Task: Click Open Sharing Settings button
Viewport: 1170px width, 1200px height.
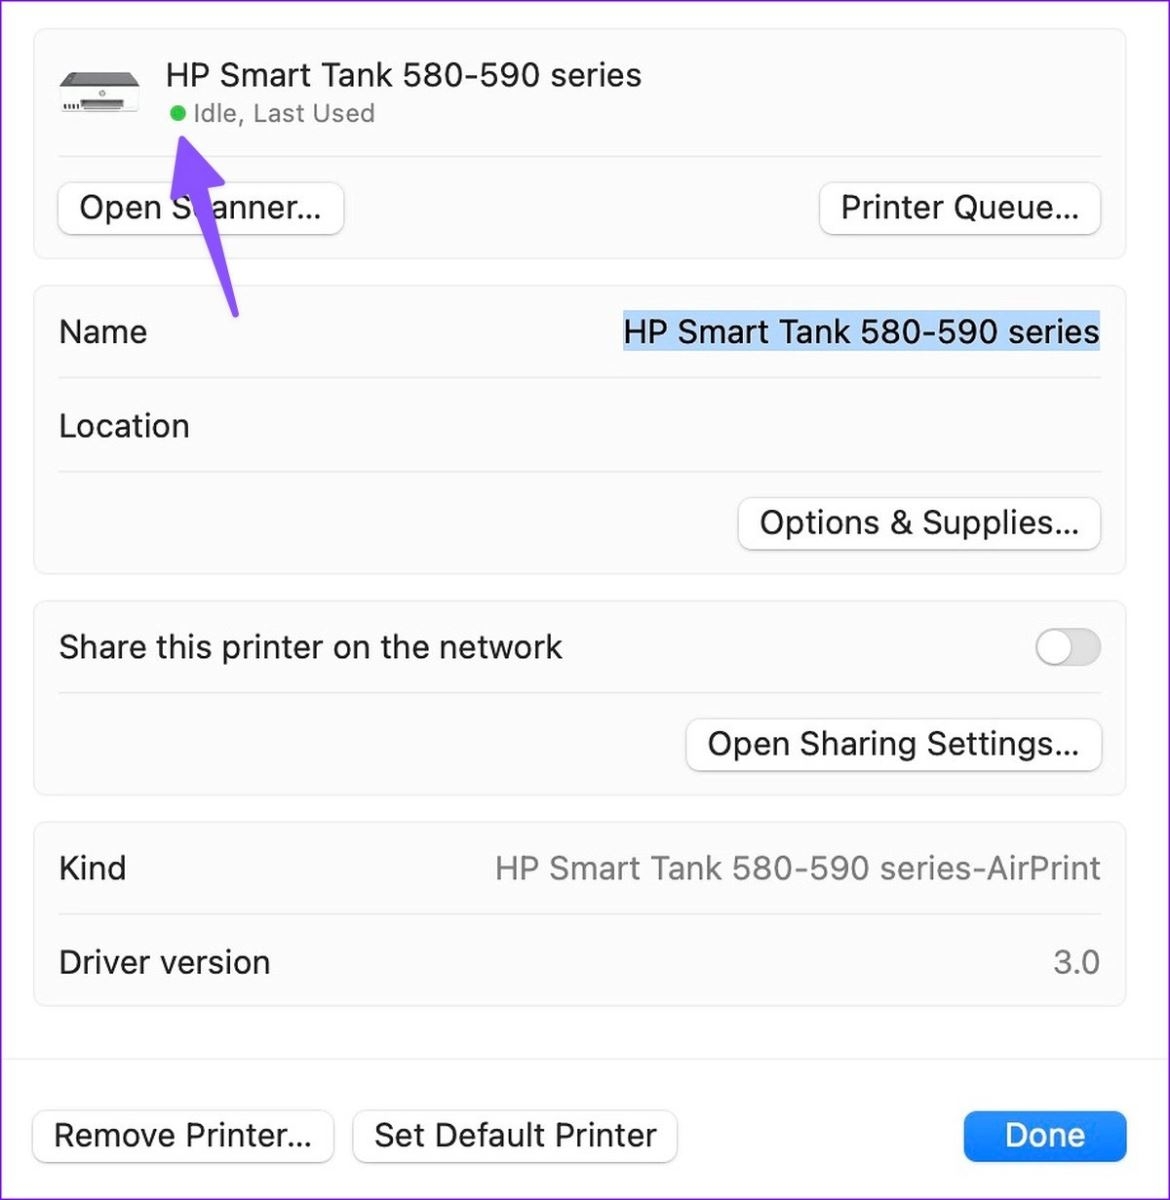Action: point(893,744)
